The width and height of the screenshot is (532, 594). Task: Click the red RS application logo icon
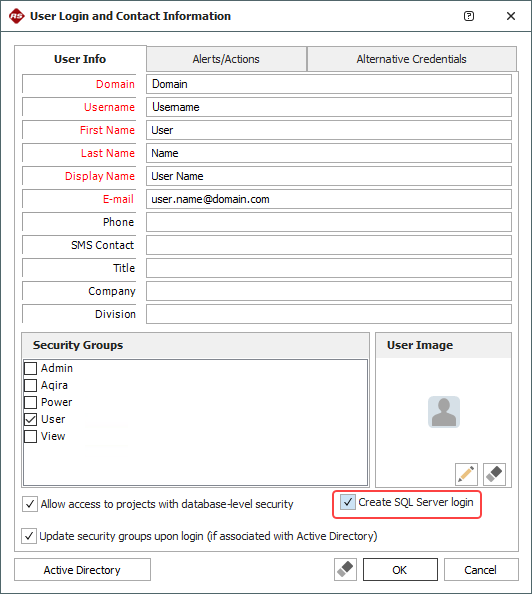pos(17,16)
